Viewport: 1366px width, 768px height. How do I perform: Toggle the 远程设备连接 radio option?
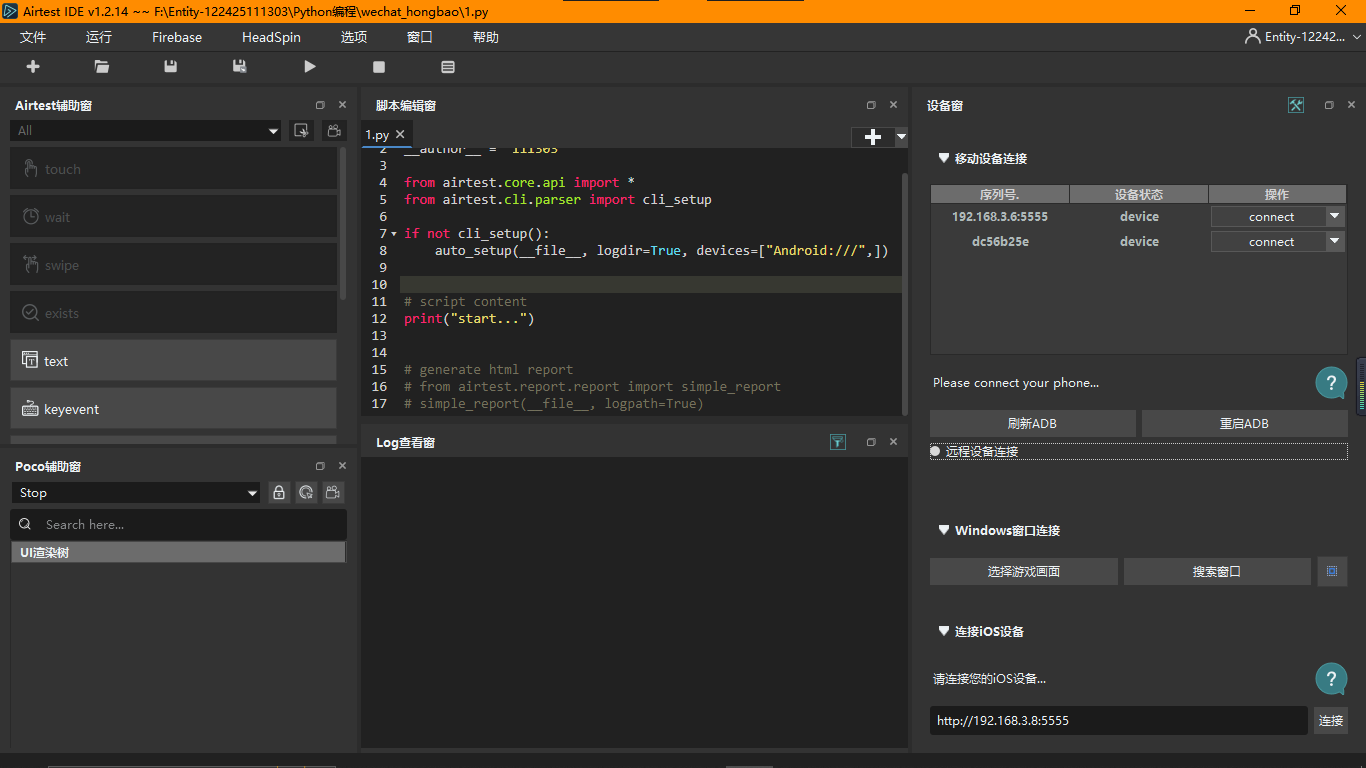click(x=936, y=451)
